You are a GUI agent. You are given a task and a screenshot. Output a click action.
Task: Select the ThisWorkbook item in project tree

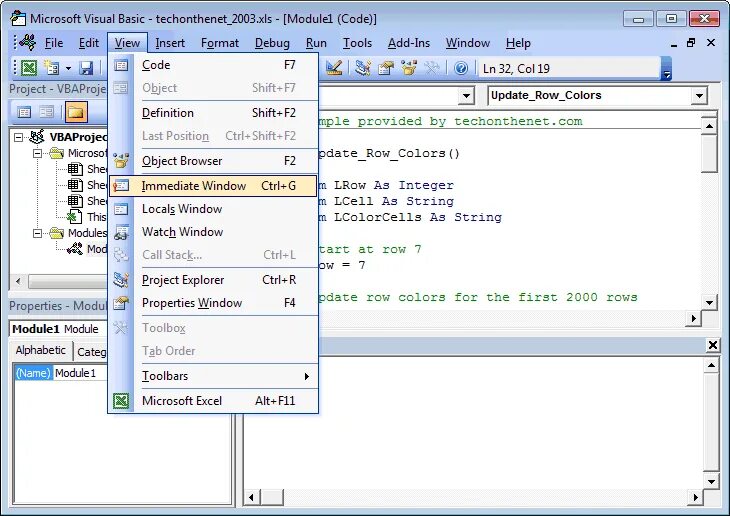[x=87, y=217]
